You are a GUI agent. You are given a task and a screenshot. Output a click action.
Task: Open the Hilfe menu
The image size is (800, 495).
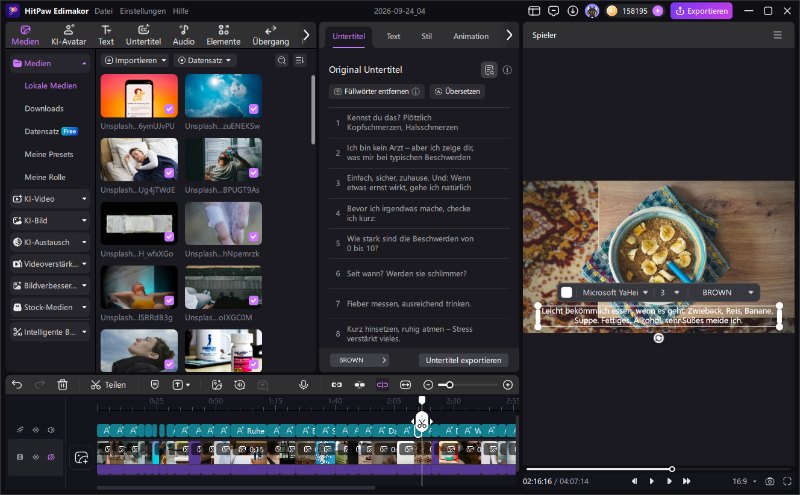tap(181, 11)
